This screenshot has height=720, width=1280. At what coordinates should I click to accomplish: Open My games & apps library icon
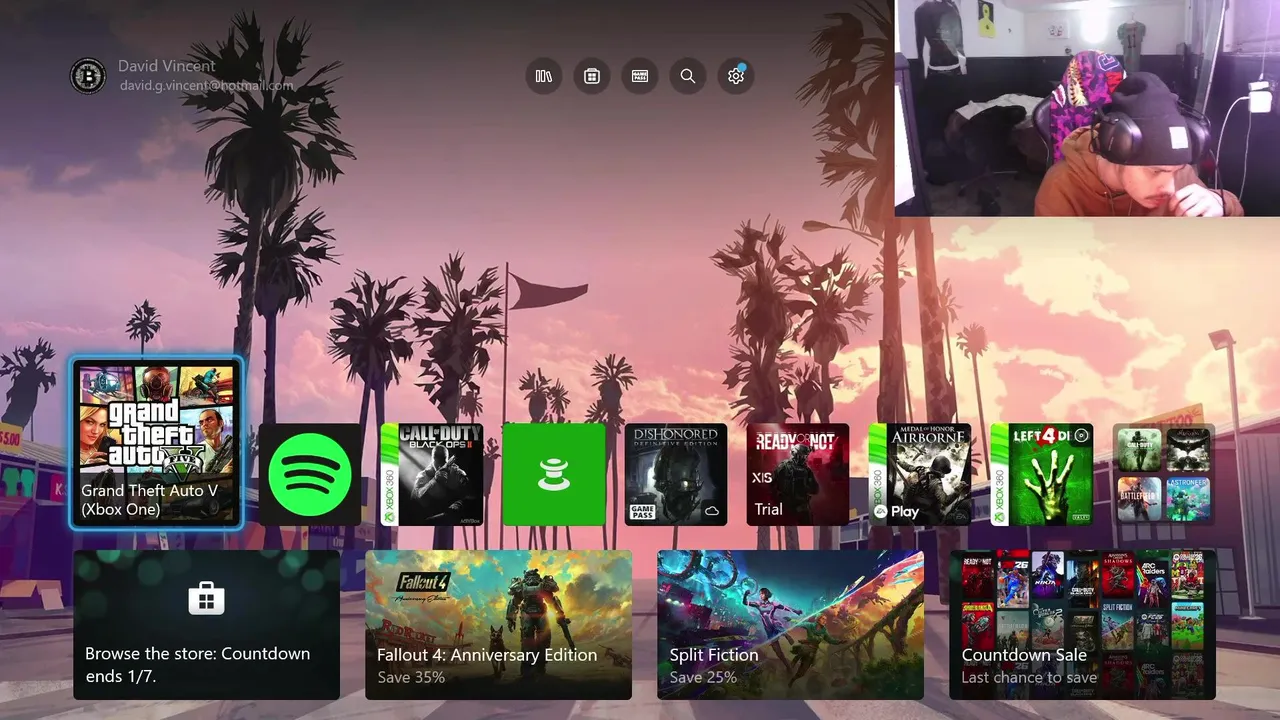[x=544, y=76]
